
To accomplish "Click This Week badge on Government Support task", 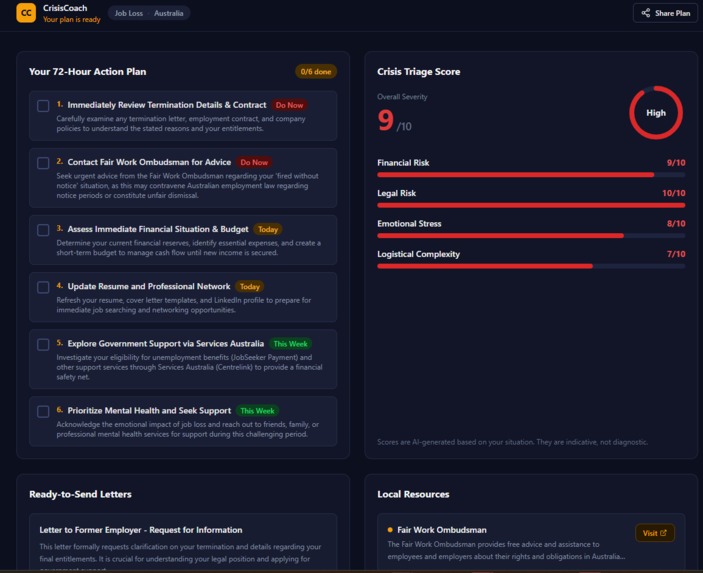I will click(x=291, y=344).
